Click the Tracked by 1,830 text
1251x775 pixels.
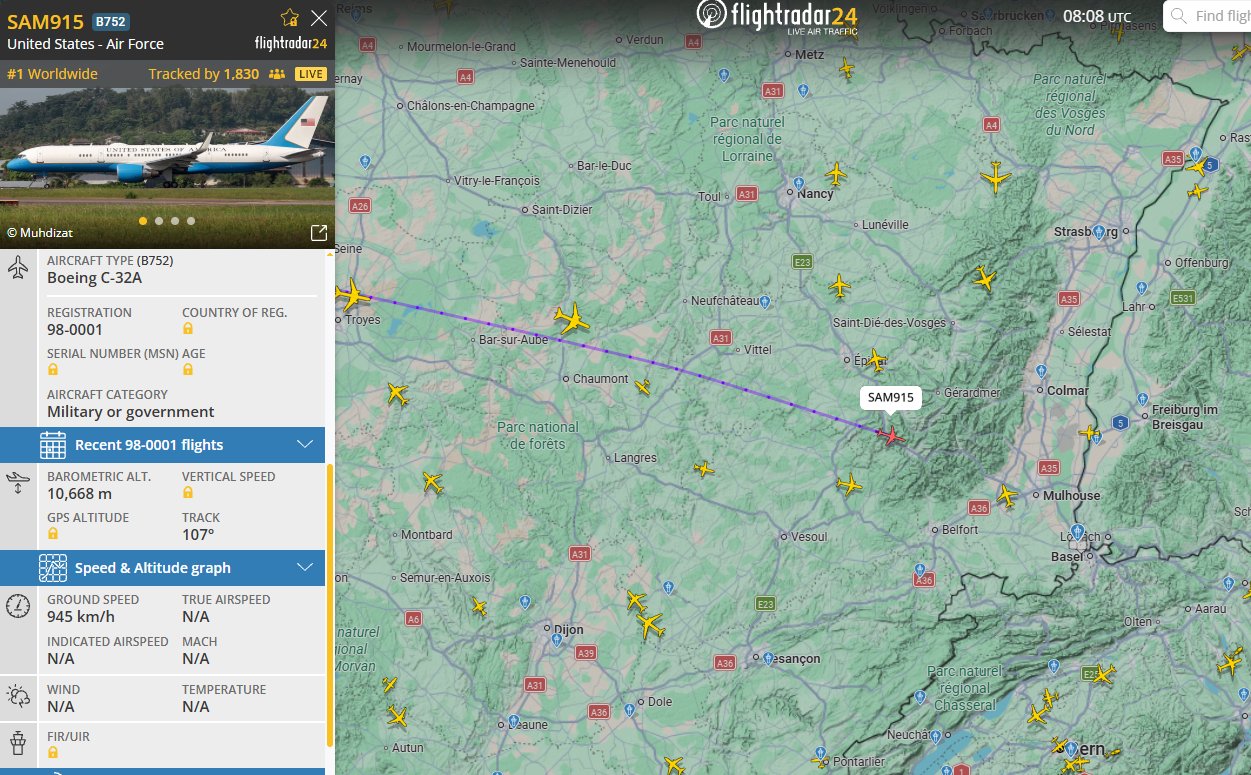pyautogui.click(x=203, y=74)
